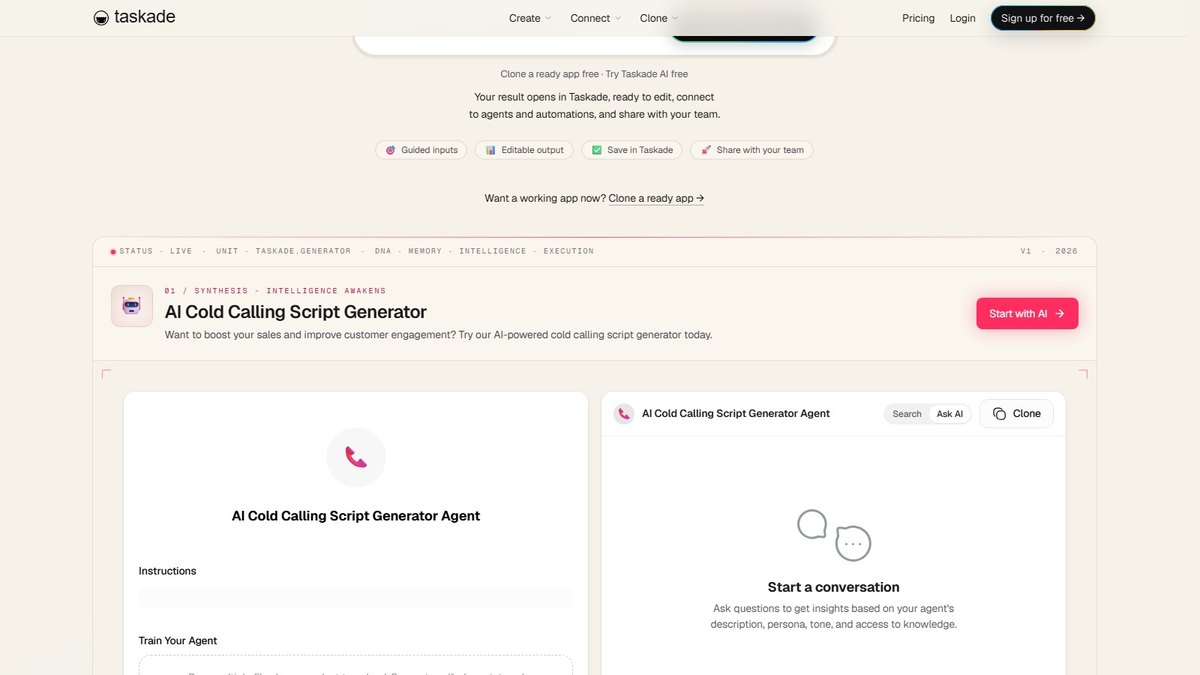Screen dimensions: 1200x675
Task: Expand the Clone menu in navbar
Action: [x=659, y=18]
